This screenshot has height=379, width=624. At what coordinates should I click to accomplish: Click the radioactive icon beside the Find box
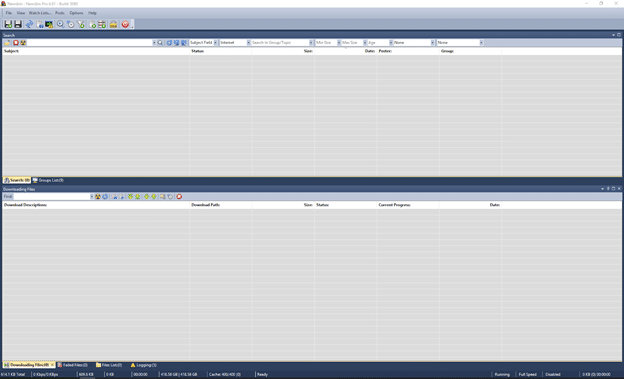point(98,197)
